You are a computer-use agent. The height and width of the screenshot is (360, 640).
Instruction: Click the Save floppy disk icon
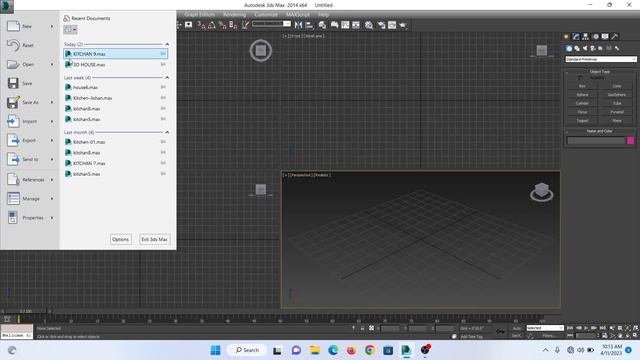click(x=13, y=83)
